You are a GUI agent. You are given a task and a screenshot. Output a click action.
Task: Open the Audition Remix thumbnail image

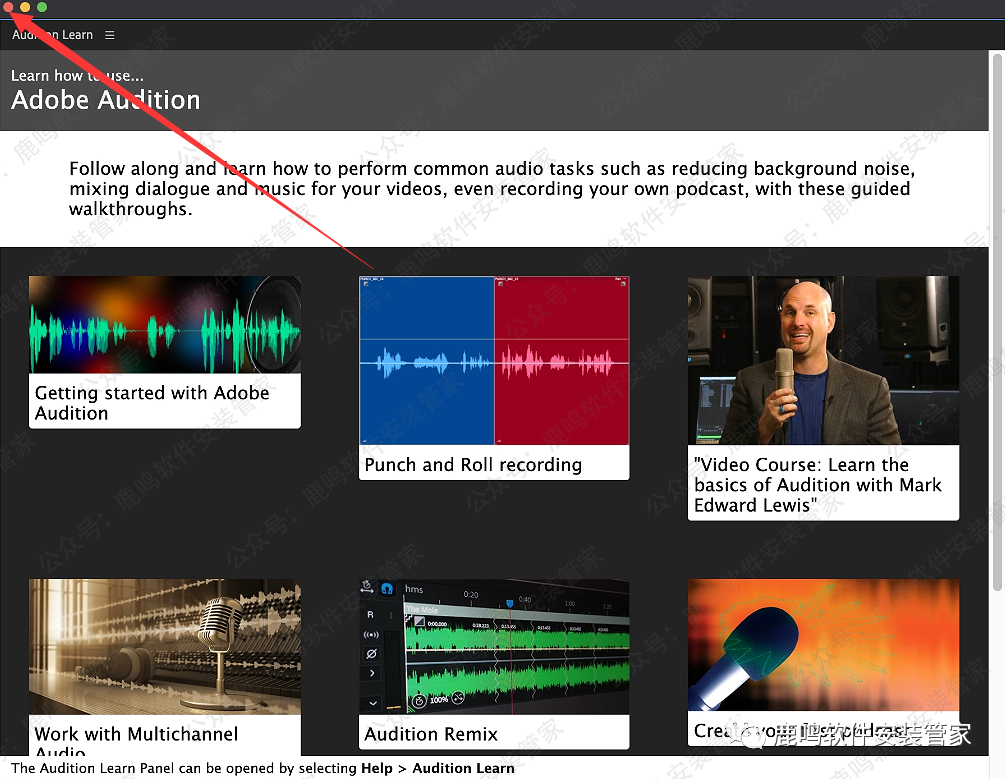point(494,646)
